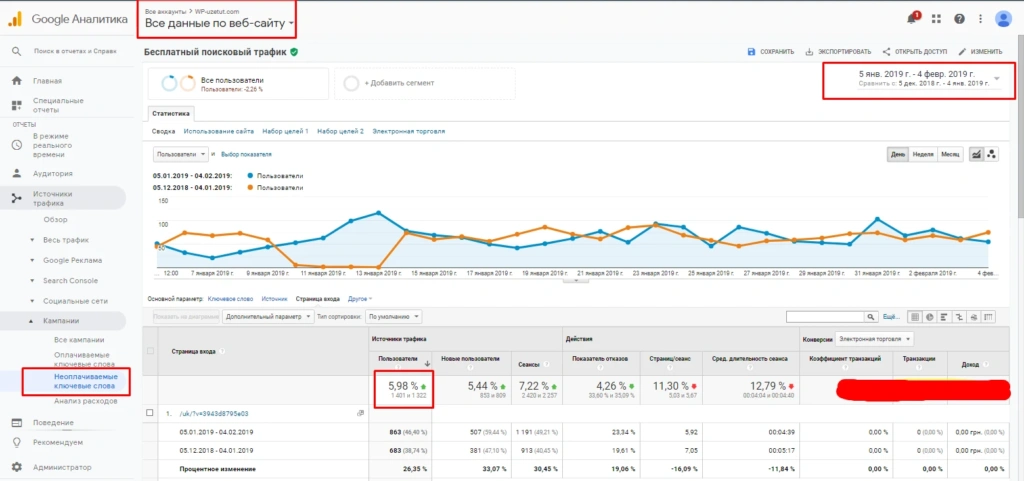Select the pie chart percentage view icon
This screenshot has width=1024, height=481.
click(x=929, y=317)
